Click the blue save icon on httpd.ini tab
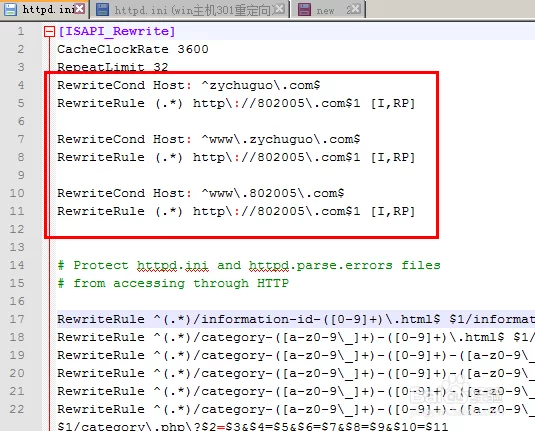The width and height of the screenshot is (535, 431). tap(10, 10)
